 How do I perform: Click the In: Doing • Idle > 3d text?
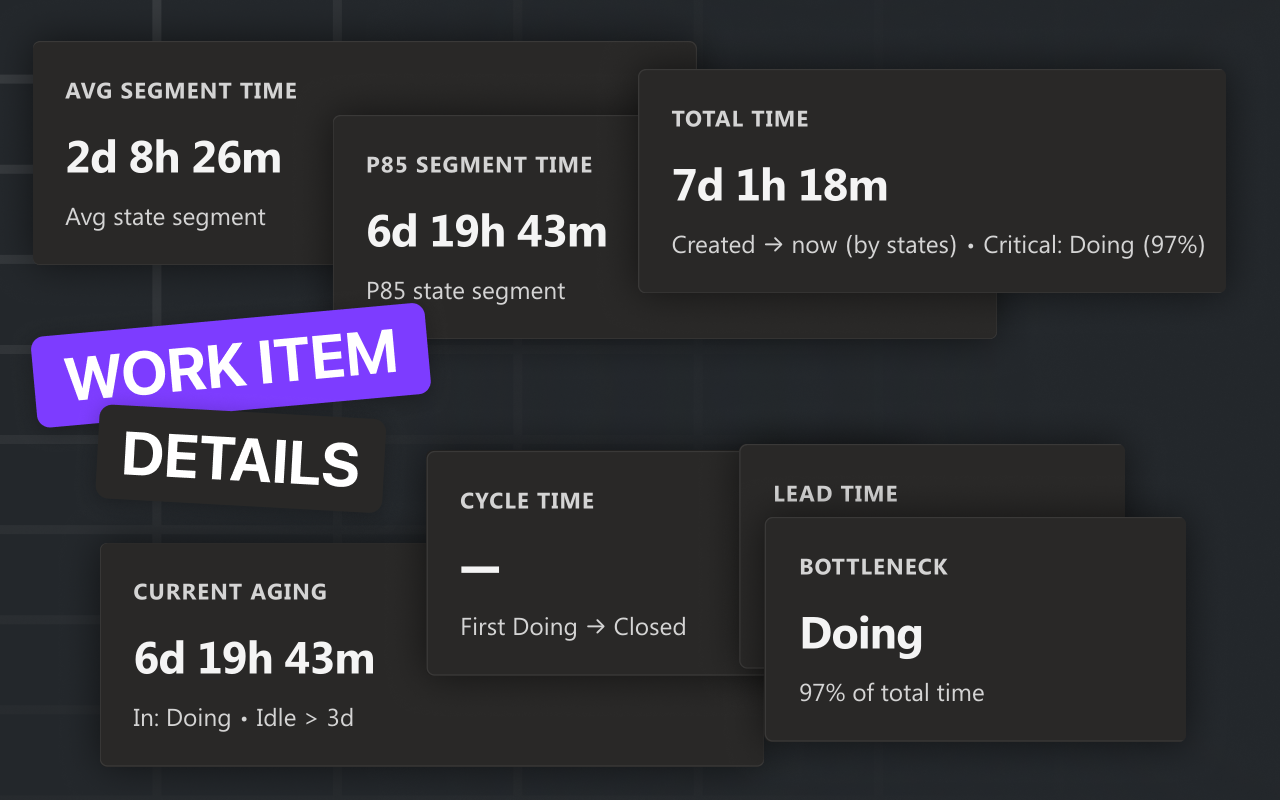point(243,718)
